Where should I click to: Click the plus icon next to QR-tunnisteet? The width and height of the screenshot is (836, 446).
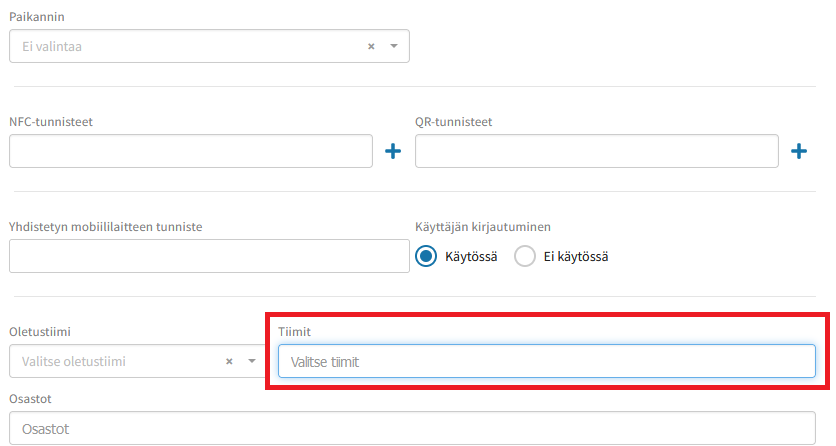point(799,151)
